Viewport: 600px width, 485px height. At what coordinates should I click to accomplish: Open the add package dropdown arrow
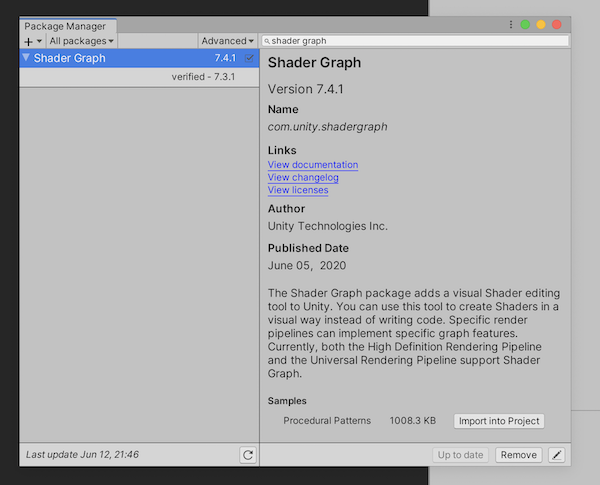pyautogui.click(x=39, y=41)
